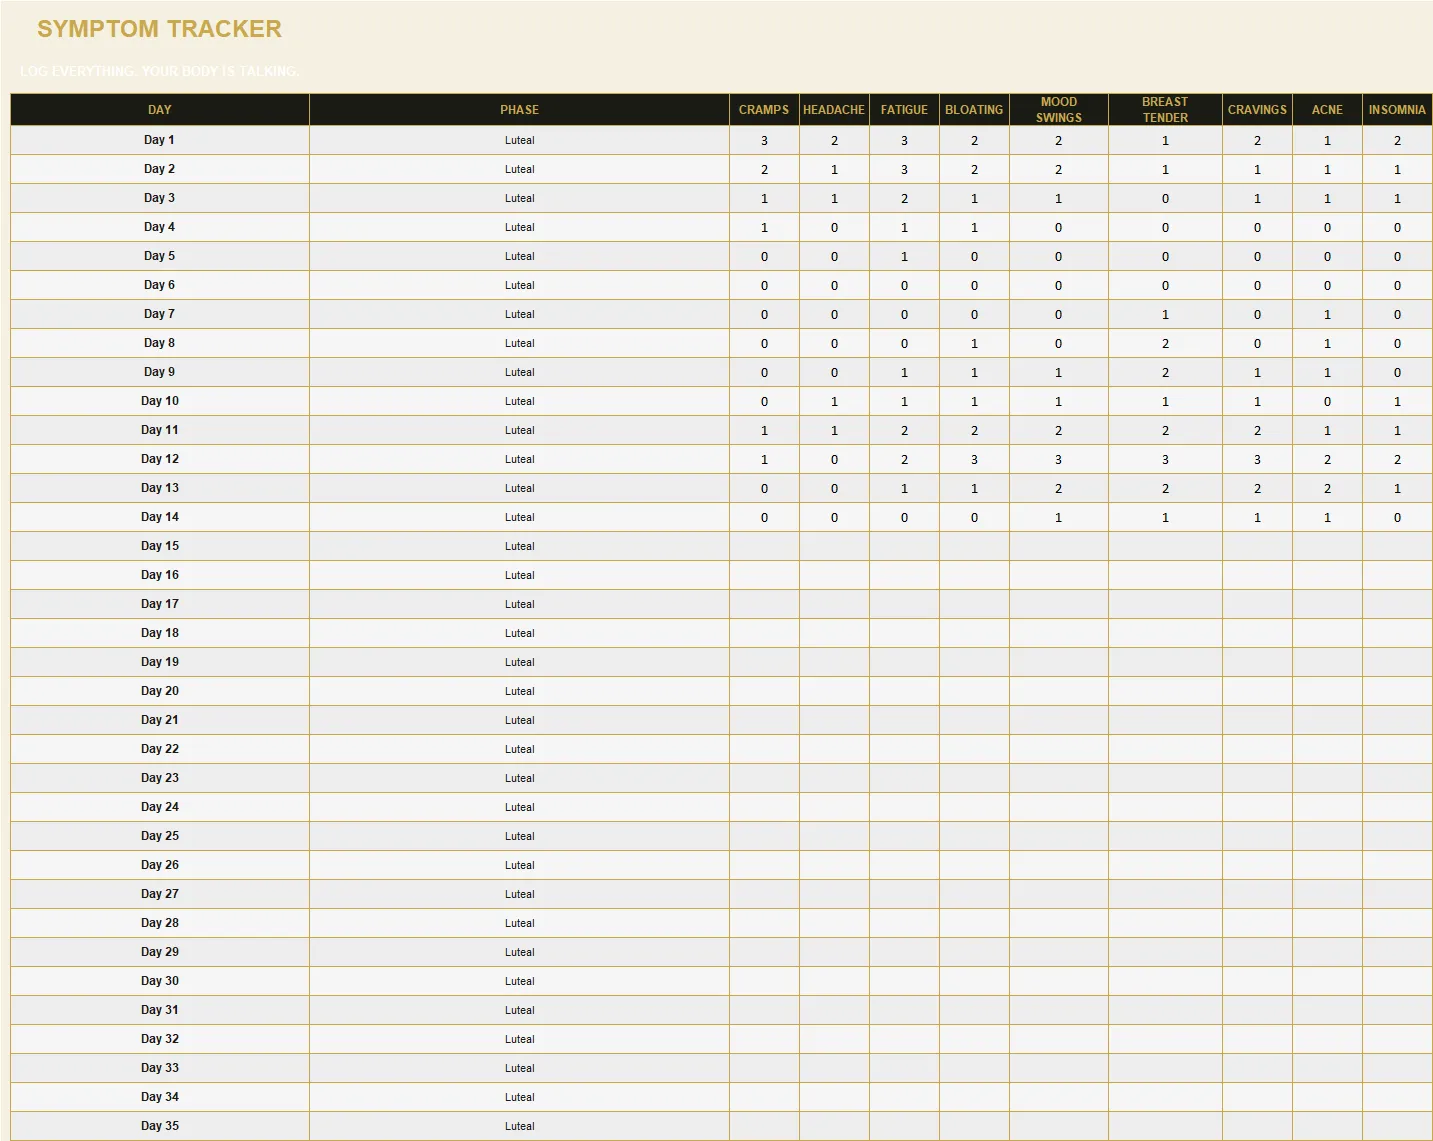This screenshot has width=1433, height=1141.
Task: Select Day 4 Headache value cell
Action: 834,227
